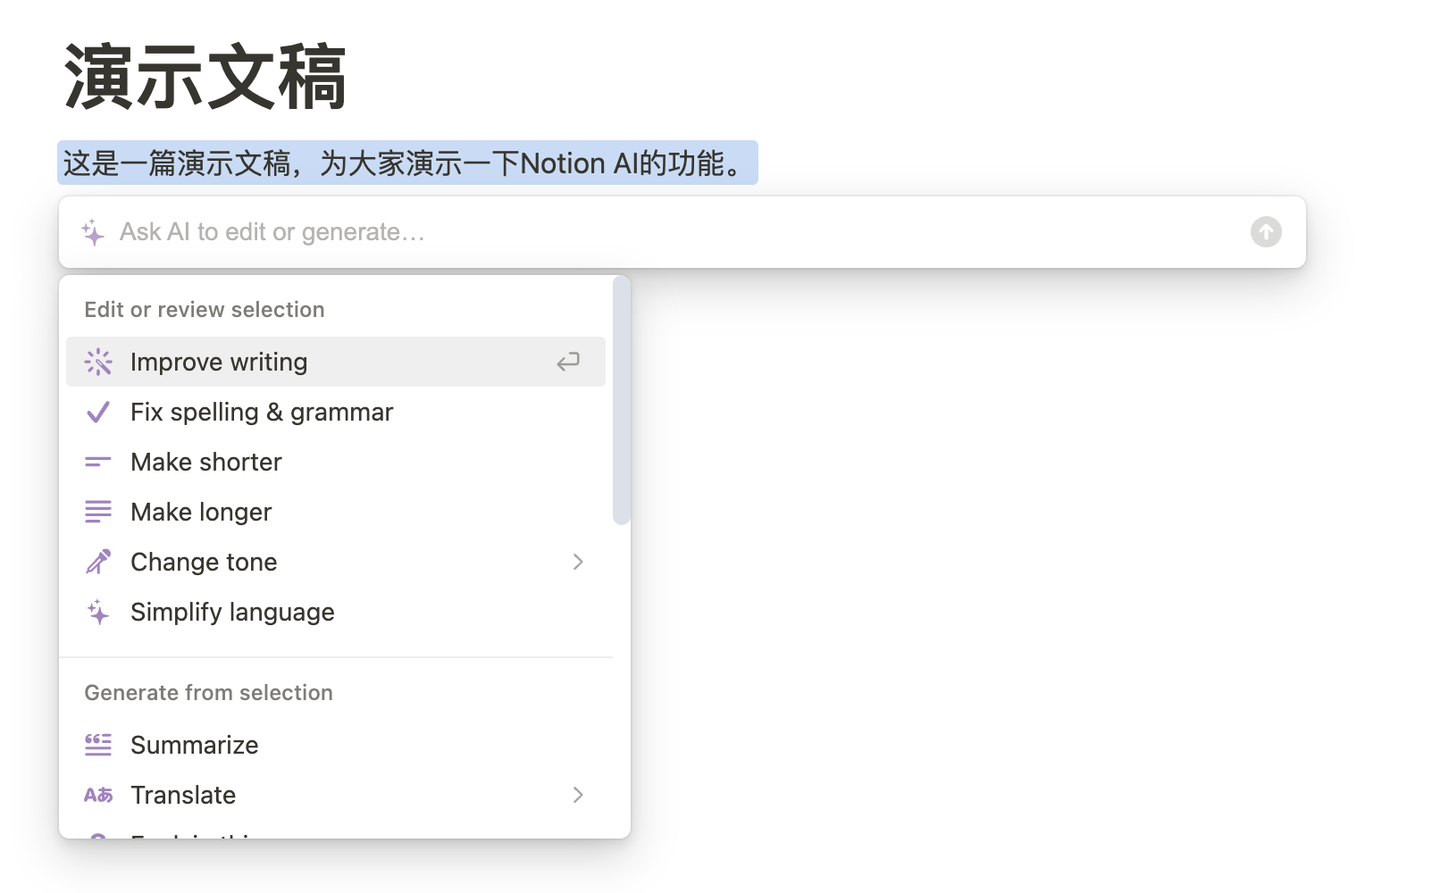Image resolution: width=1440 pixels, height=893 pixels.
Task: Expand the Change tone submenu chevron
Action: pyautogui.click(x=578, y=562)
